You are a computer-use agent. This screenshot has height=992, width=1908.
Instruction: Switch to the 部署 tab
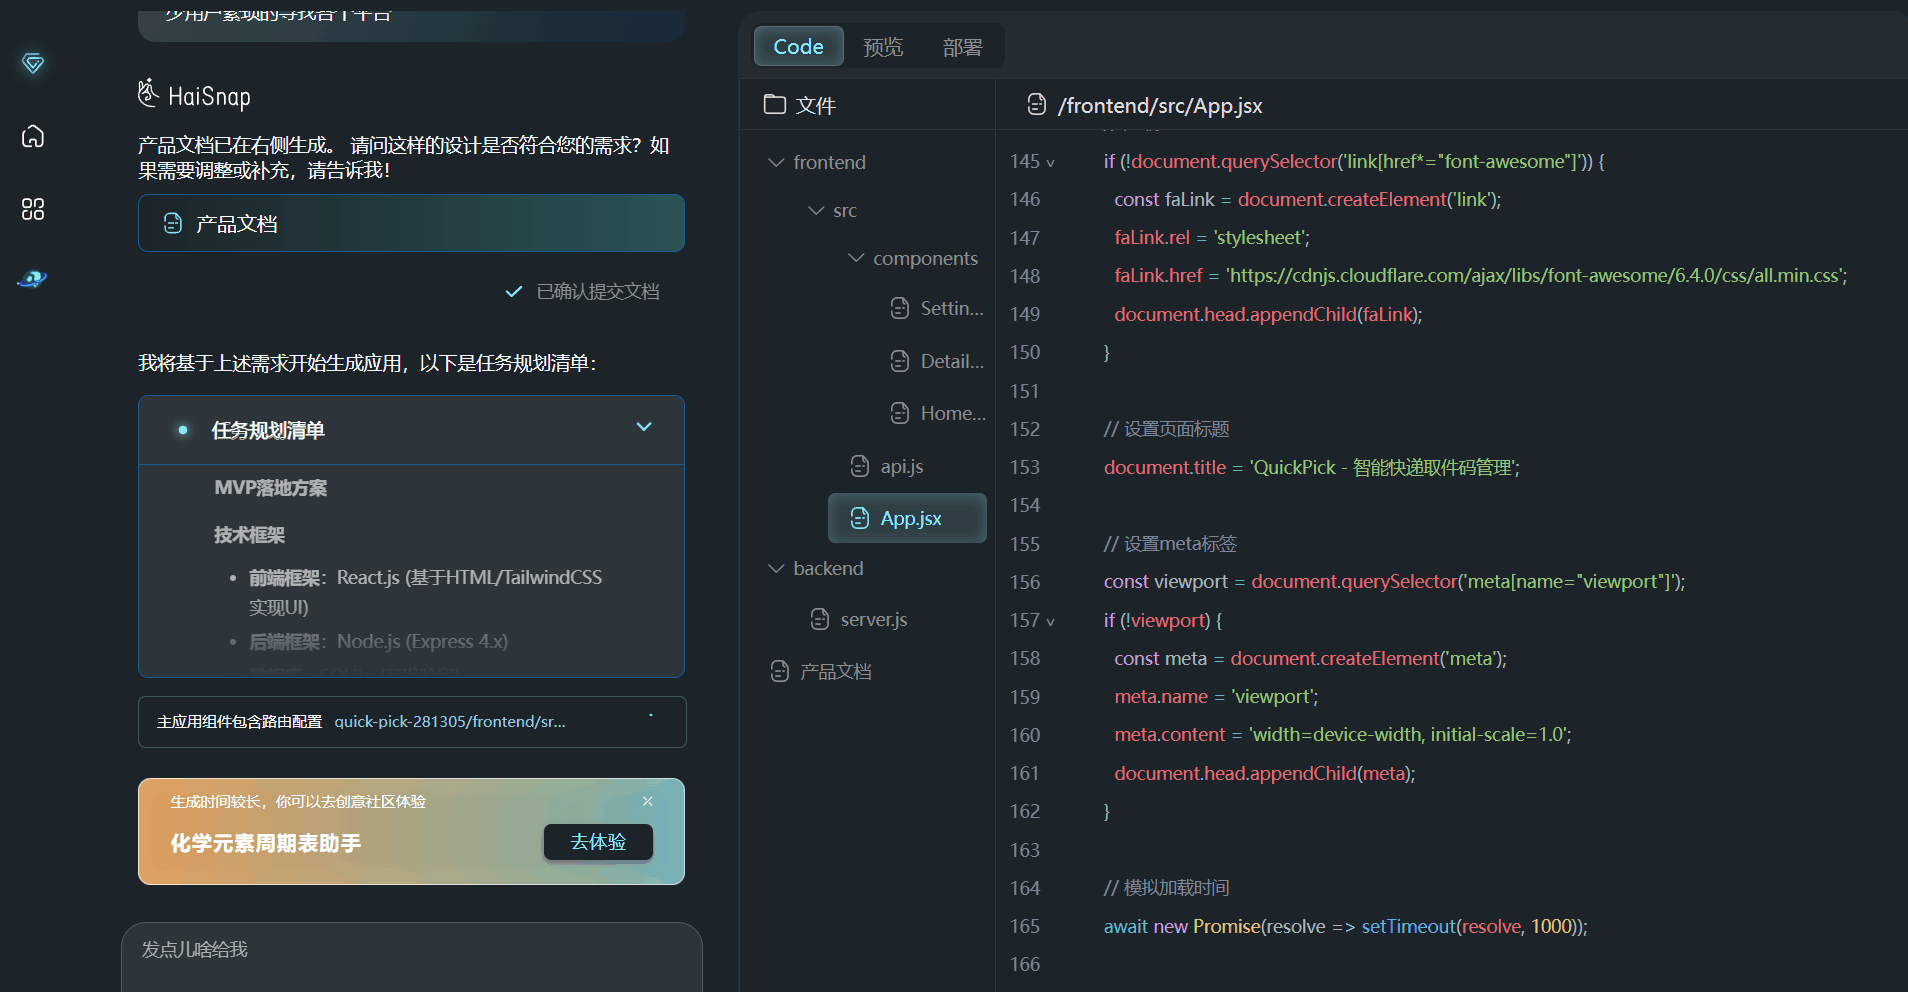(x=962, y=47)
